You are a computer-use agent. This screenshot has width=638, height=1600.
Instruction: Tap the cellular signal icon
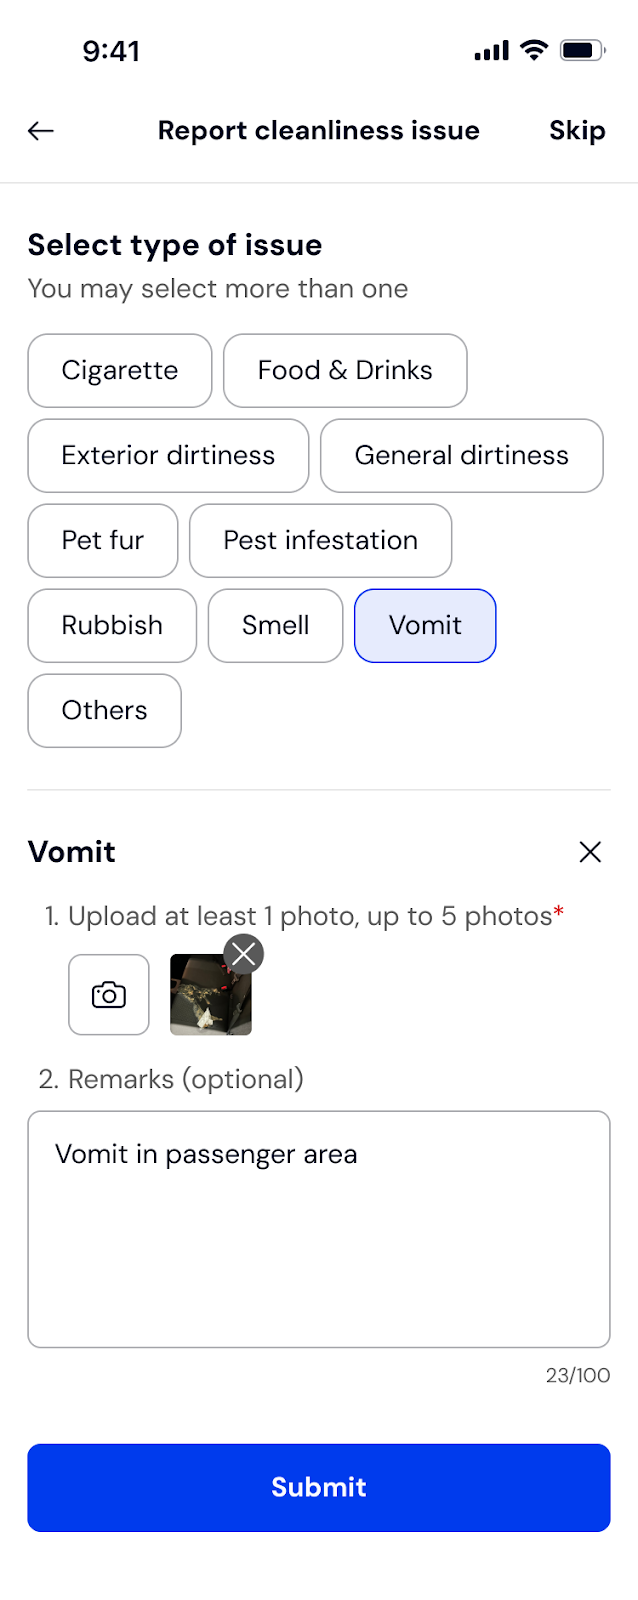click(x=491, y=51)
